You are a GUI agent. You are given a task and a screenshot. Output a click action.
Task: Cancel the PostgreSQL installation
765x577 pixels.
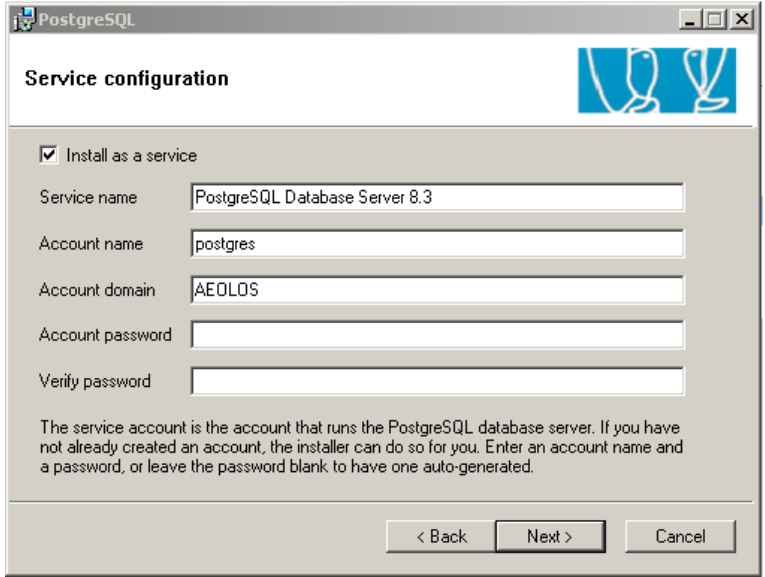(x=680, y=537)
